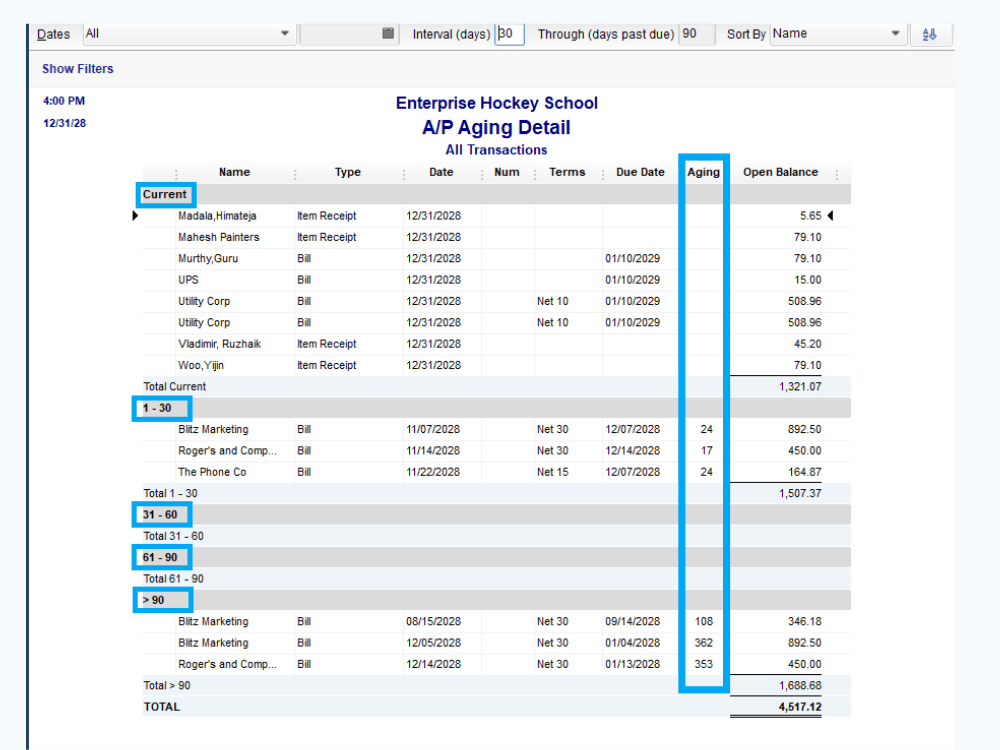1000x750 pixels.
Task: Click the Name column header
Action: pos(234,172)
